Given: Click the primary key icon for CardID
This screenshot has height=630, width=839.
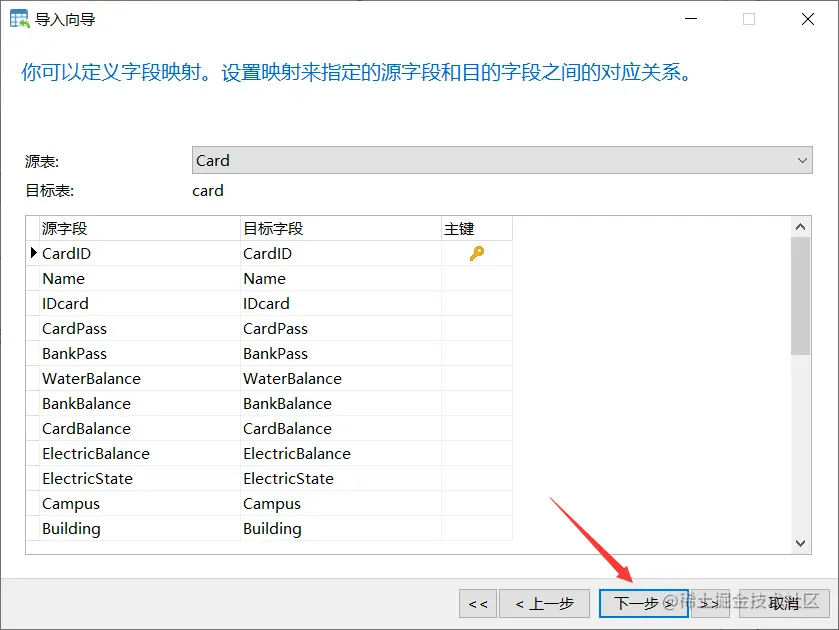Looking at the screenshot, I should [x=477, y=253].
